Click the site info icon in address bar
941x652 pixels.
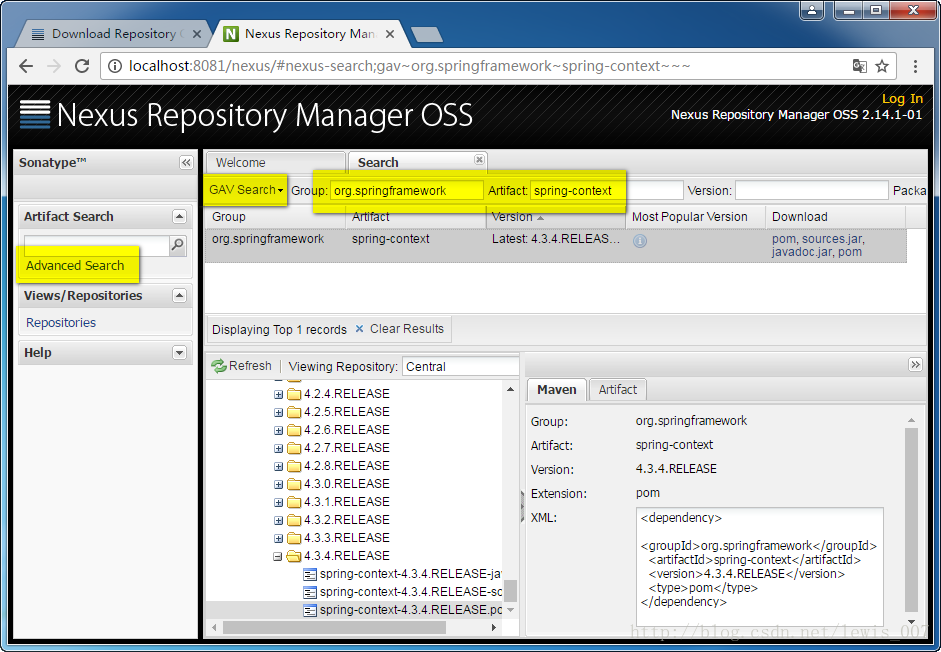click(114, 66)
